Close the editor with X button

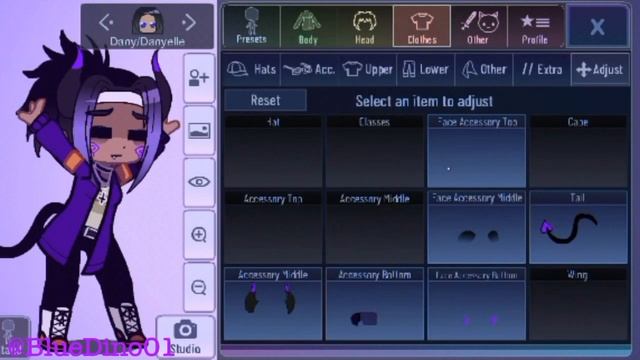(597, 27)
